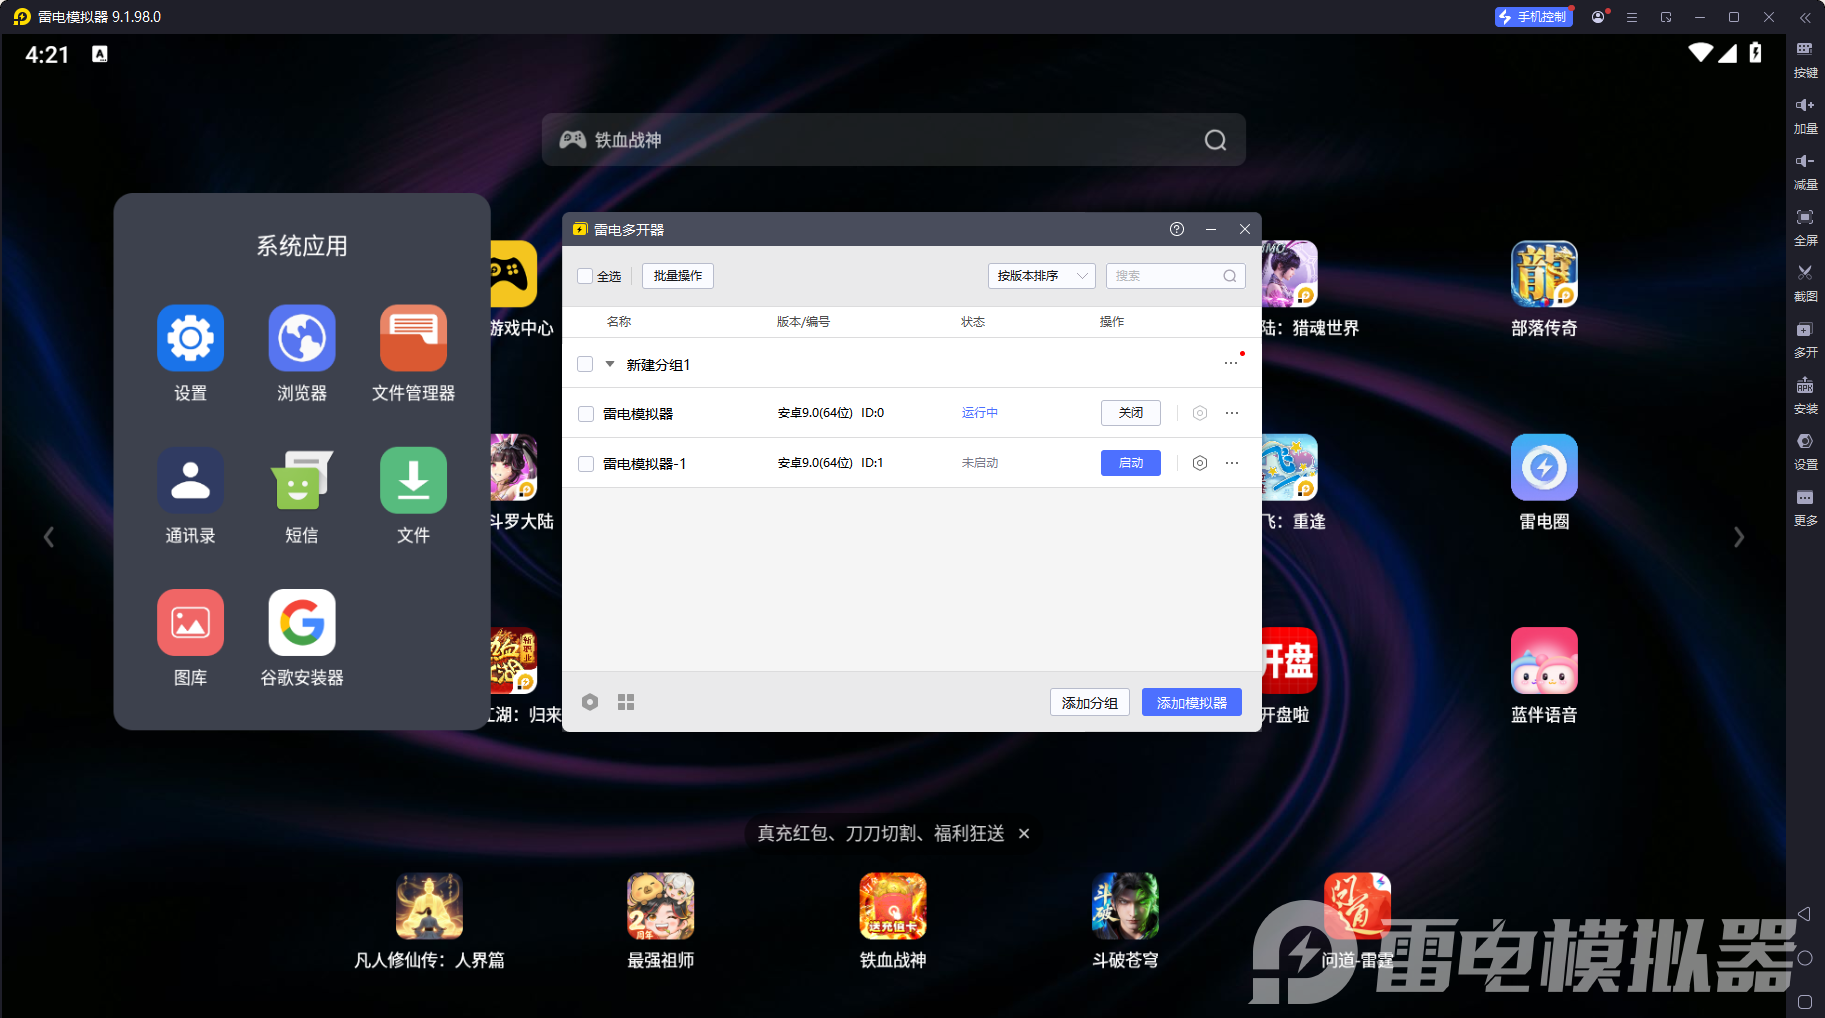
Task: Click the search magnifier icon in top bar
Action: pos(1215,140)
